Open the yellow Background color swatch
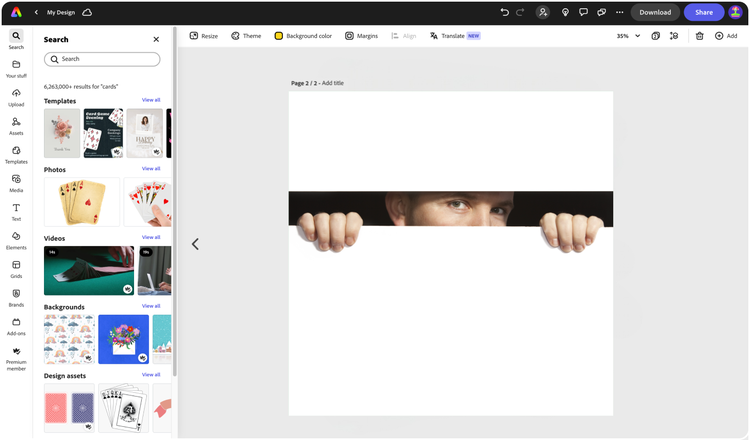Image resolution: width=750 pixels, height=440 pixels. 278,36
